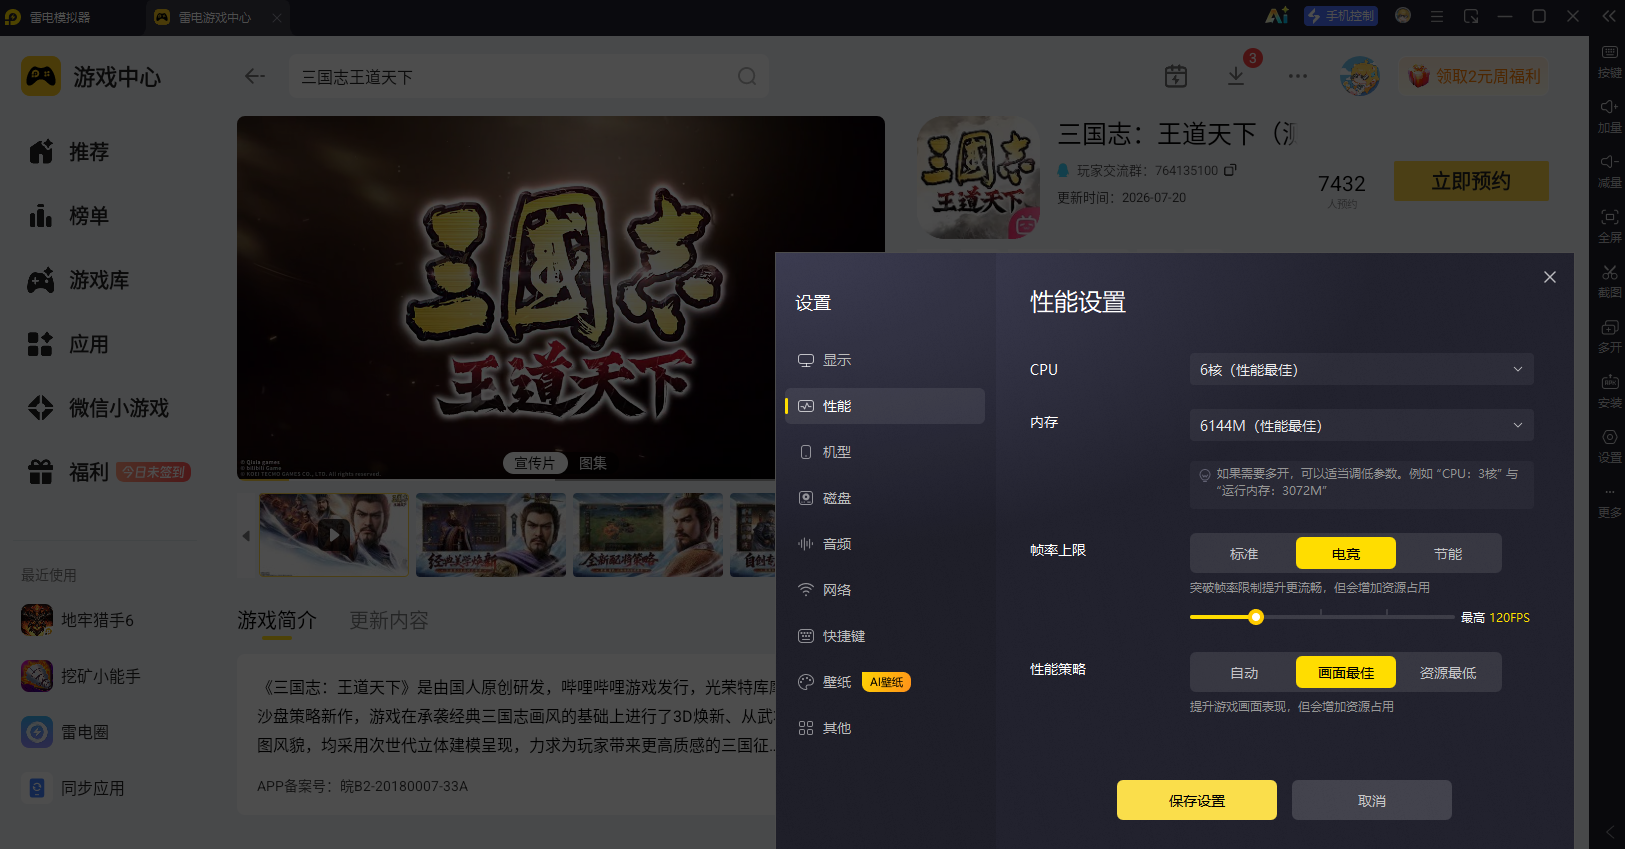1625x849 pixels.
Task: Select the 标准 frame rate option
Action: 1244,554
